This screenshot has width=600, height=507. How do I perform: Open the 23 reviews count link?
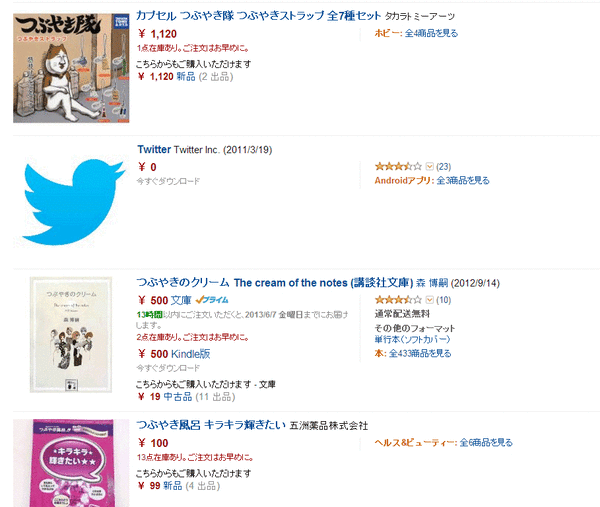pos(443,166)
